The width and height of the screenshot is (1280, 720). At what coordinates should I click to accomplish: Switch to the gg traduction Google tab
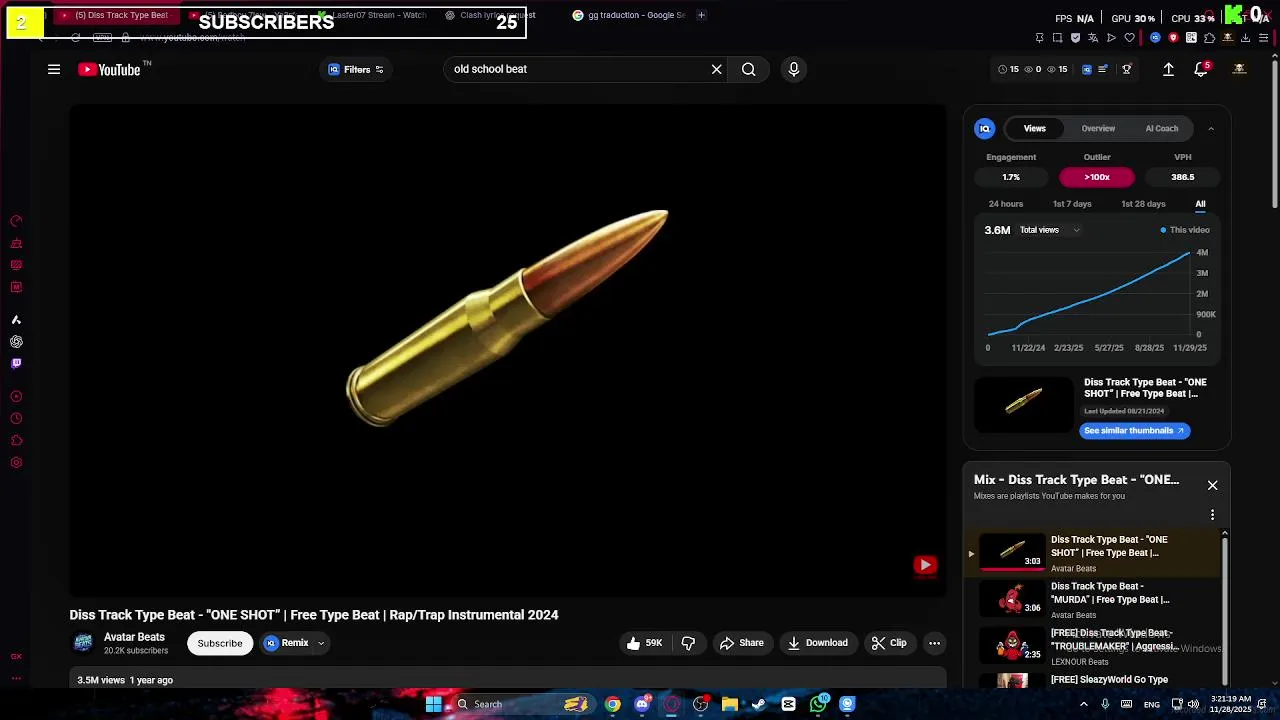630,15
